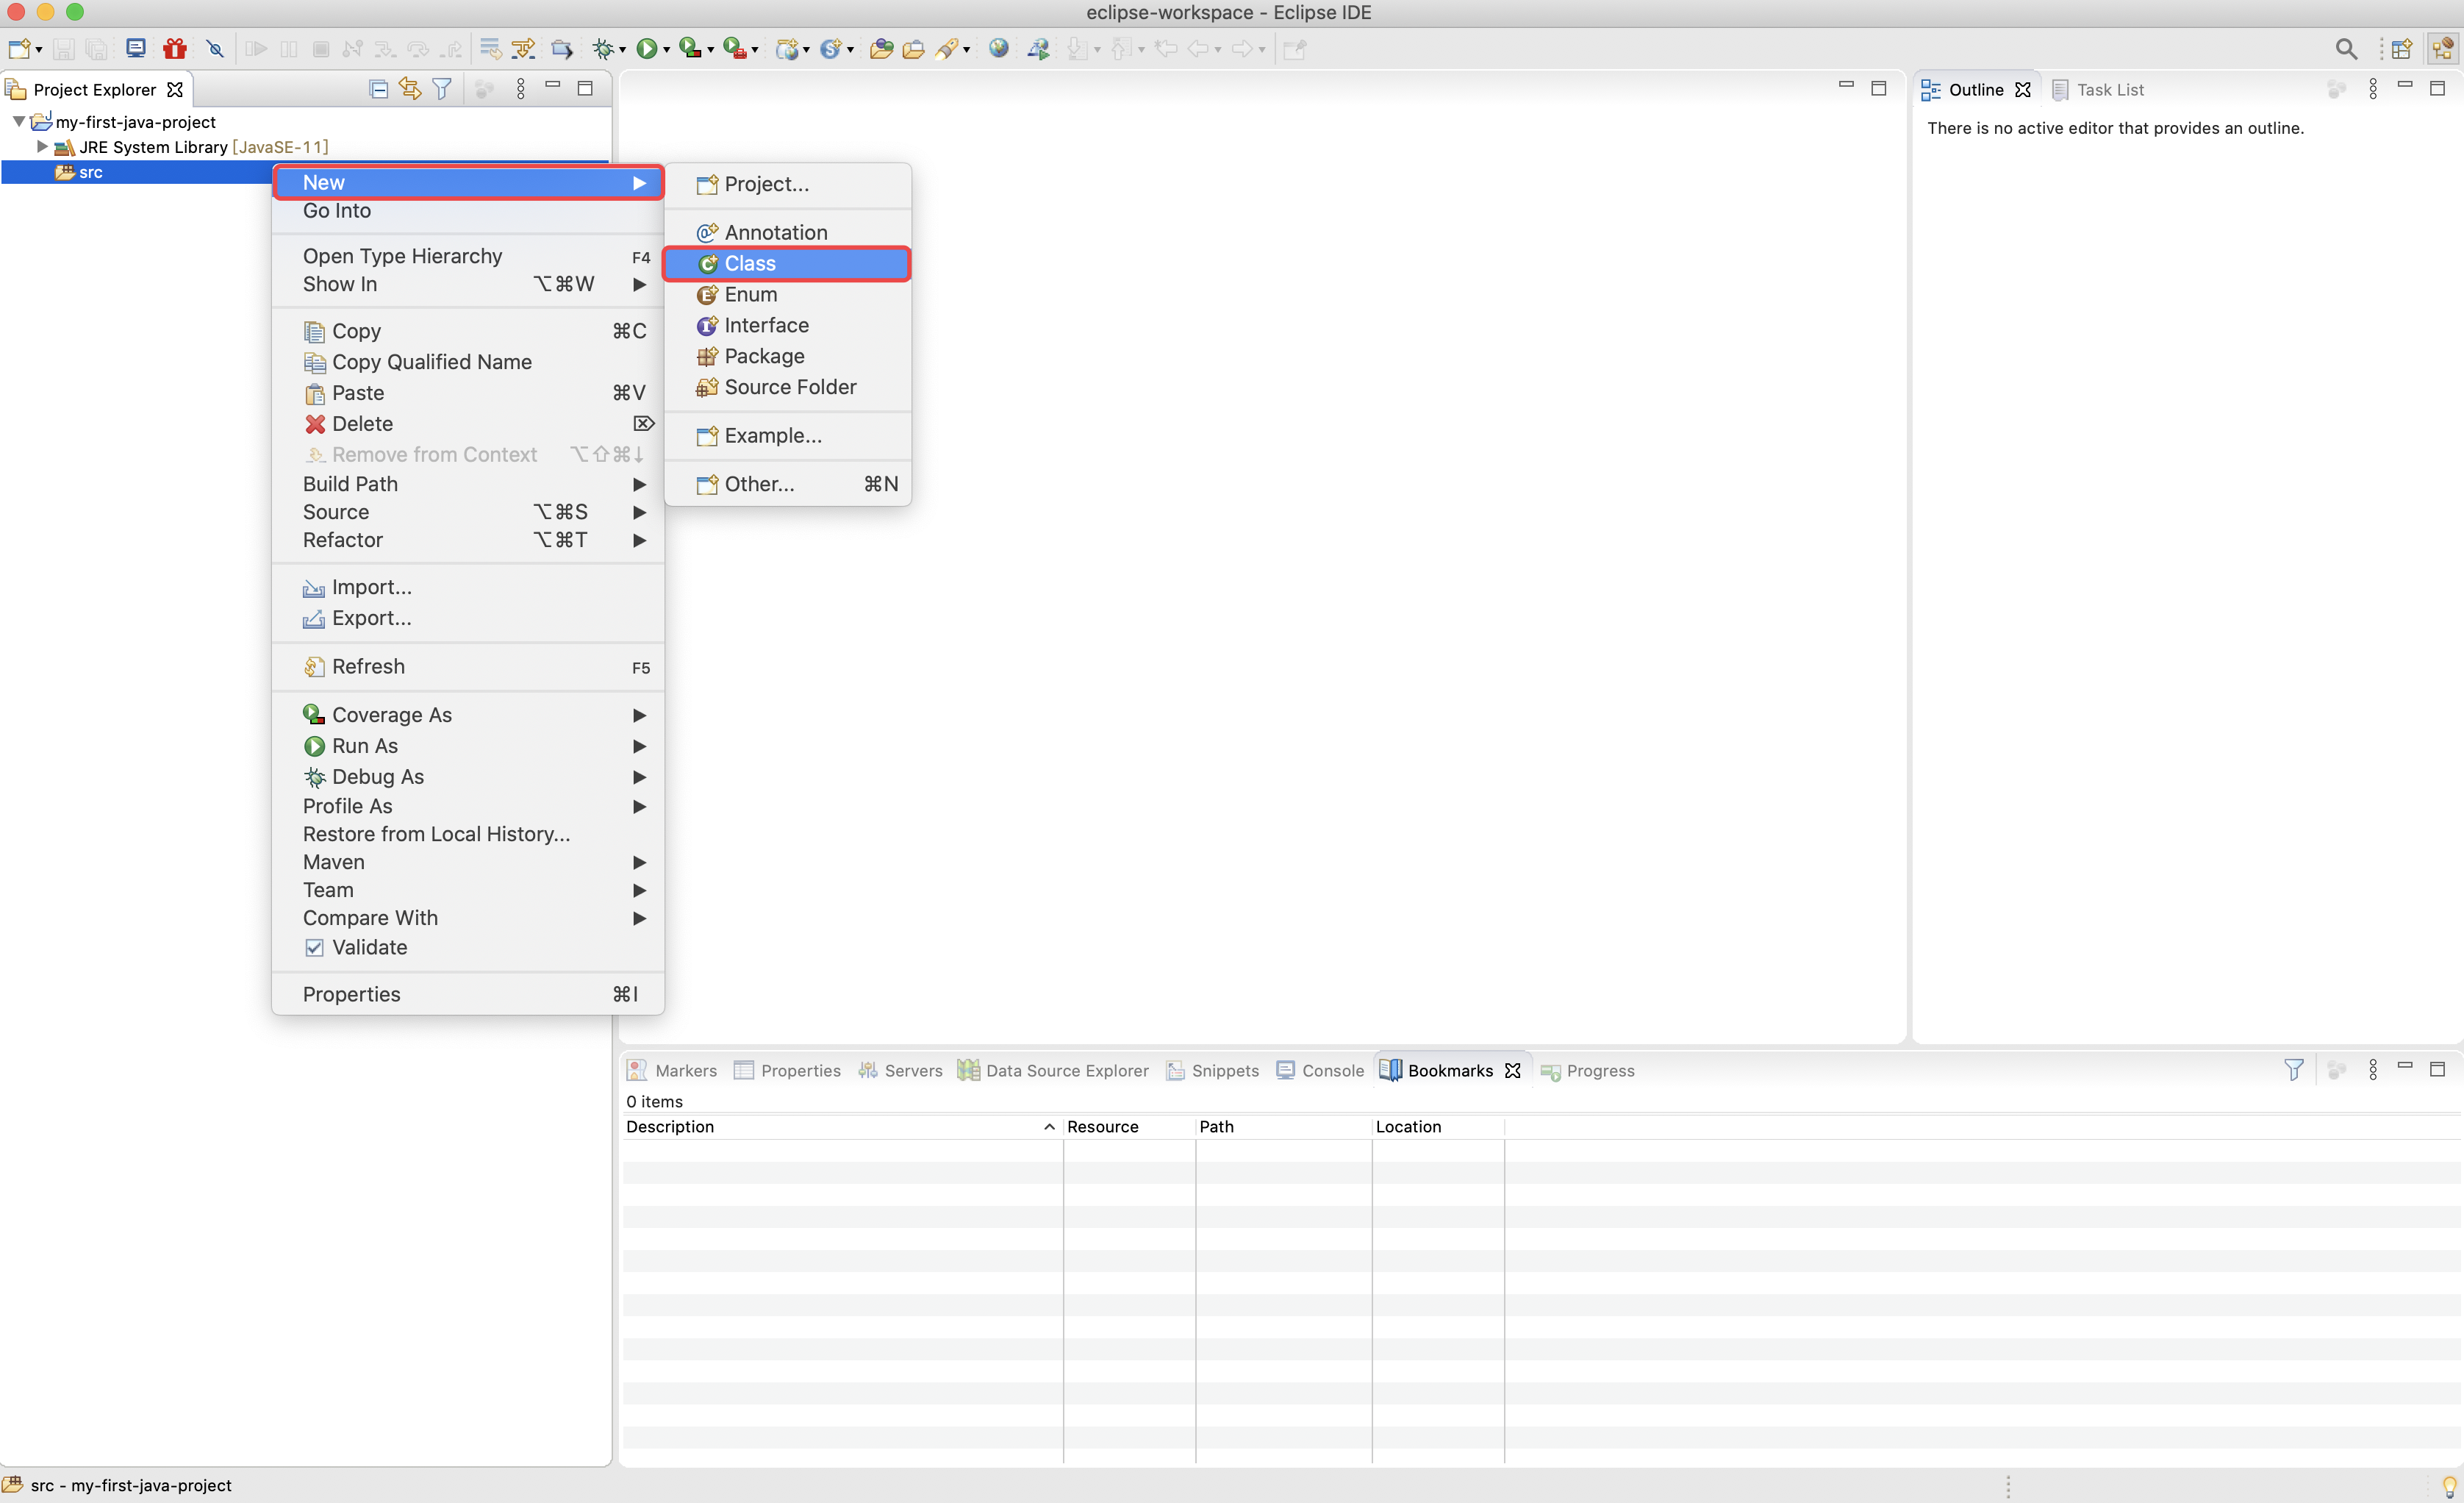Open the New wizard dropdown arrow
2464x1503 pixels.
tap(39, 49)
